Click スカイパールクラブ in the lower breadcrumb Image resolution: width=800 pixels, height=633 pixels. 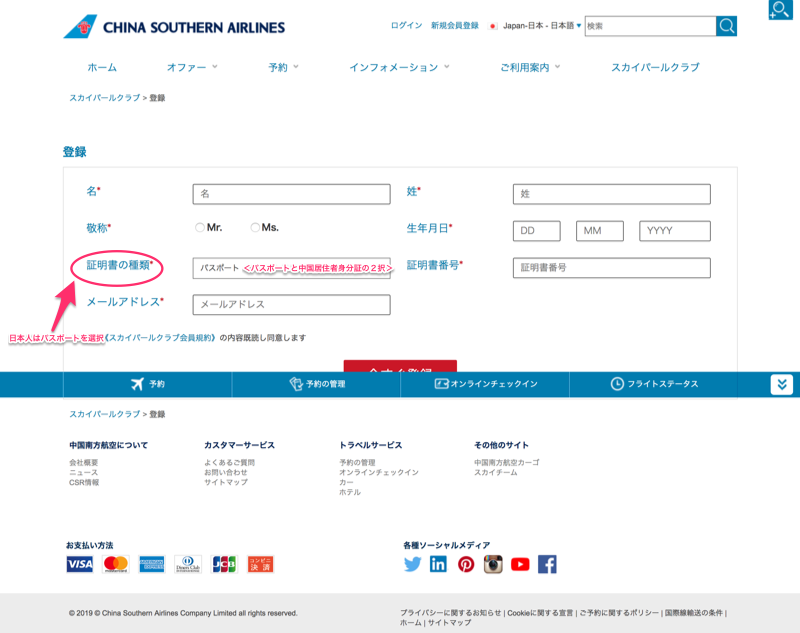point(105,414)
